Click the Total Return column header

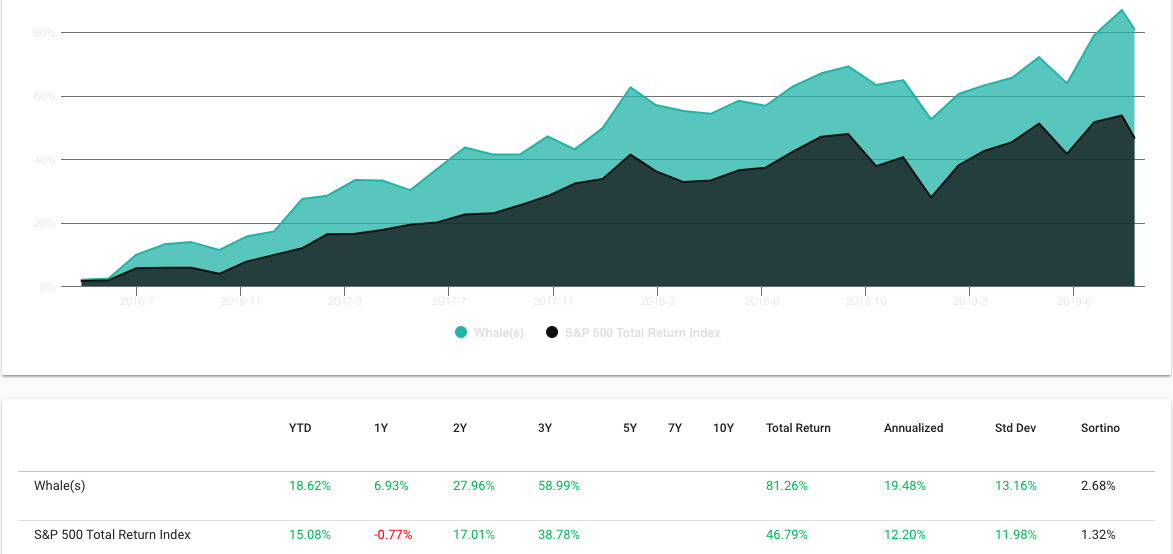click(x=798, y=428)
